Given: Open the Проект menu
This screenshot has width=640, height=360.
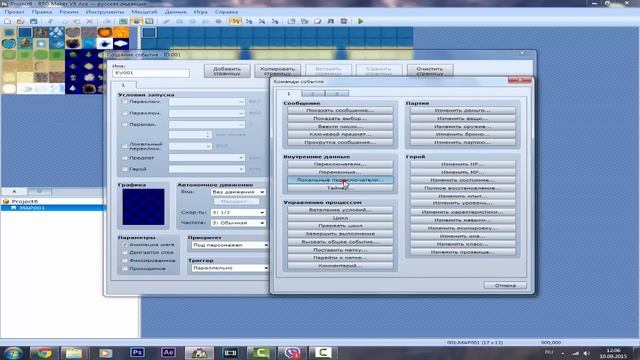Looking at the screenshot, I should (14, 12).
